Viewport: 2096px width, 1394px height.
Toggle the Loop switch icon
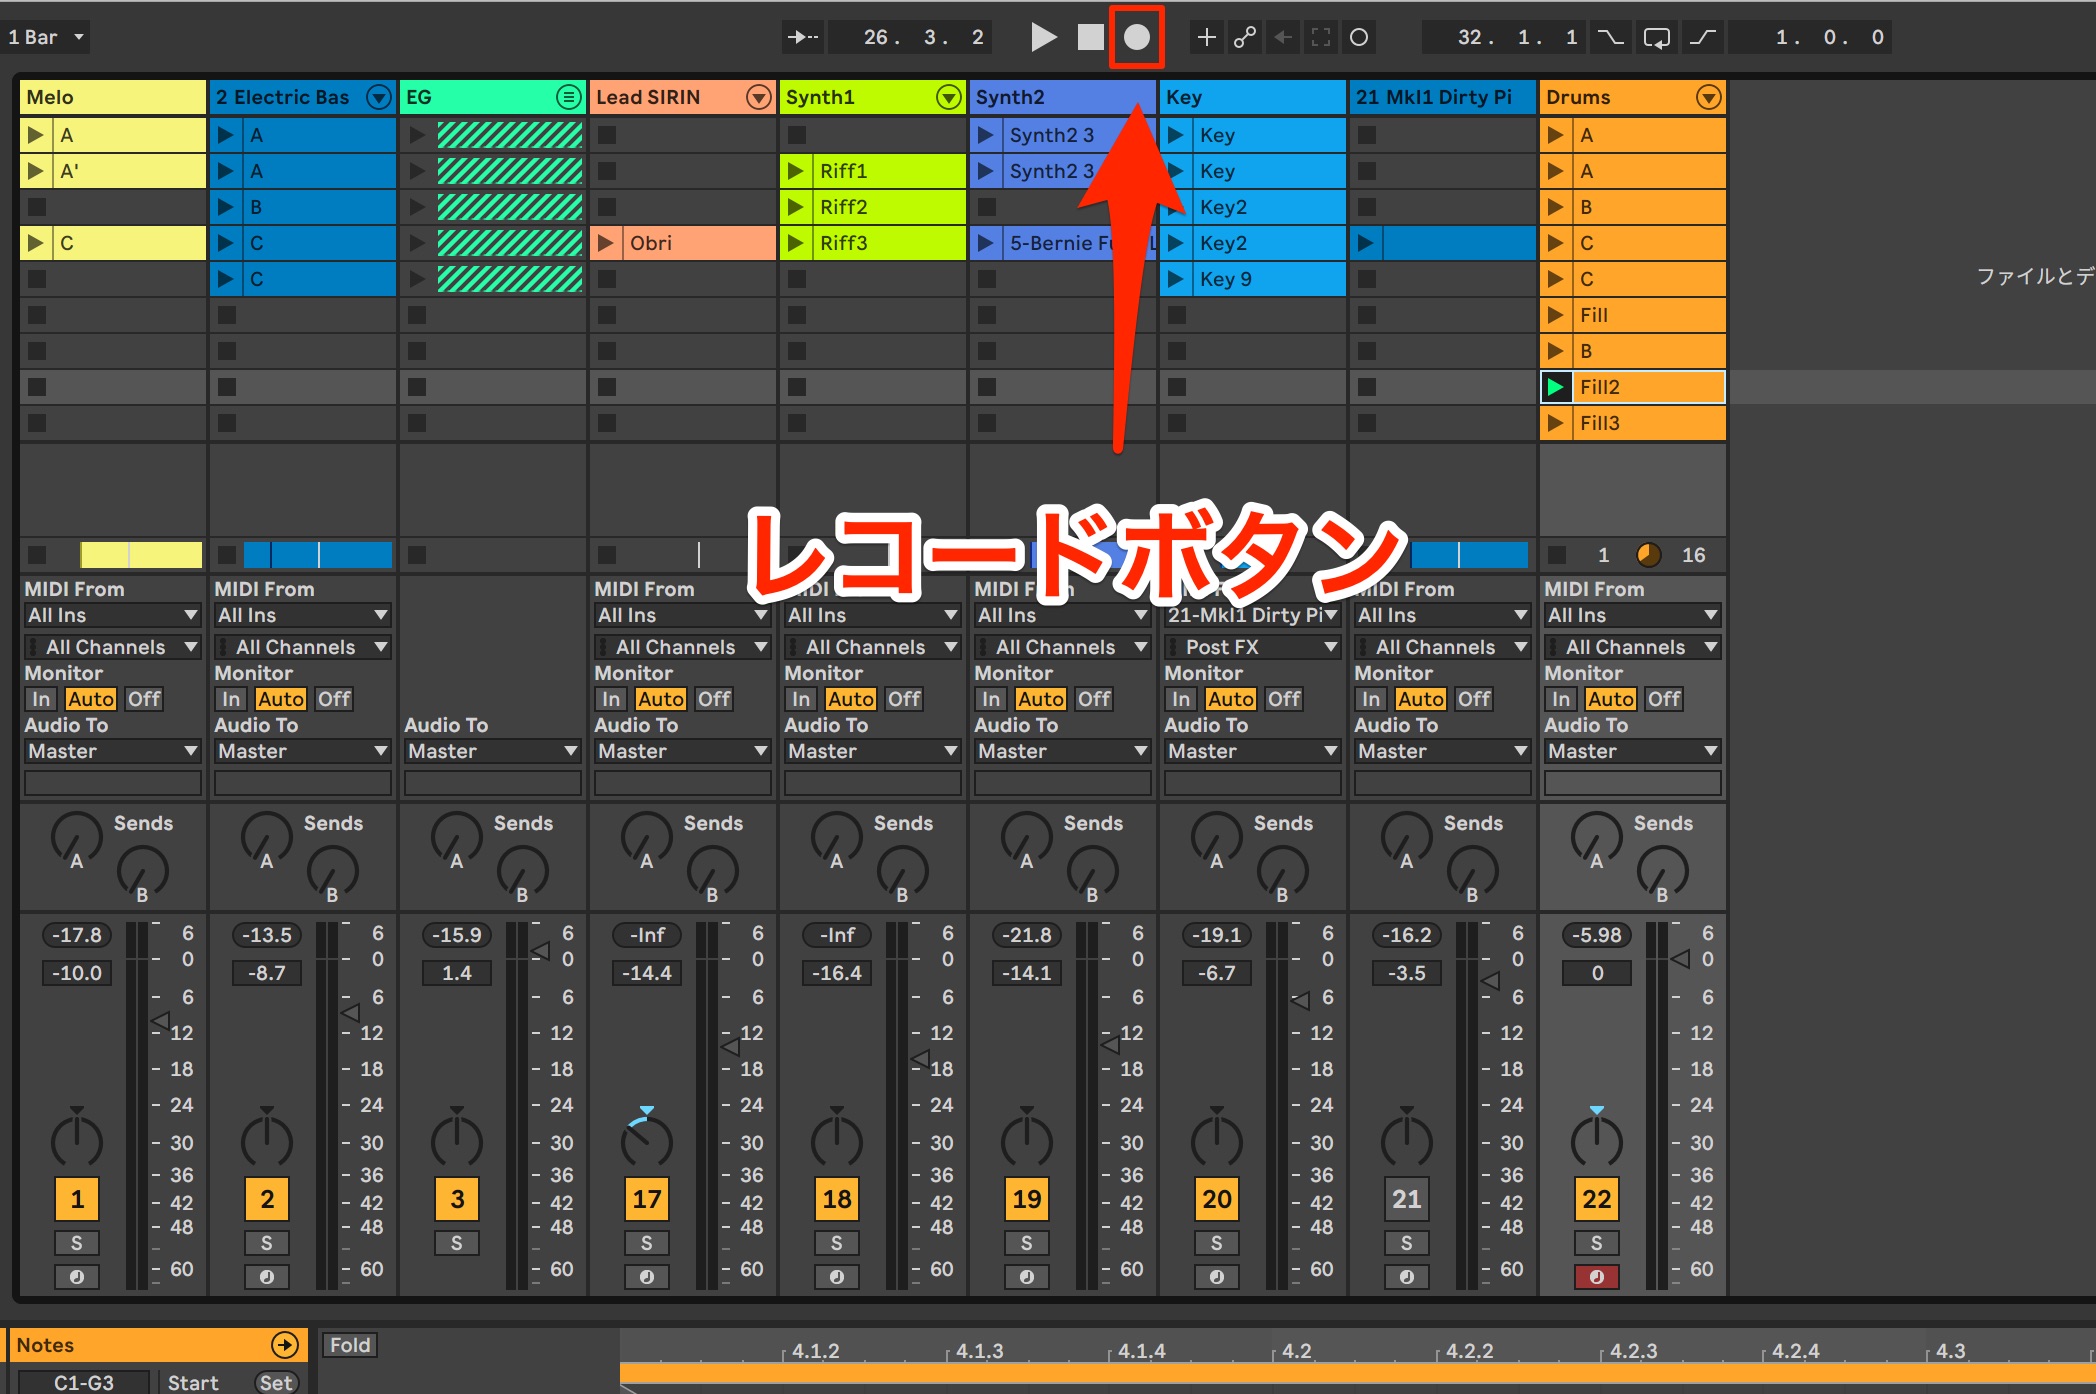pyautogui.click(x=1657, y=37)
